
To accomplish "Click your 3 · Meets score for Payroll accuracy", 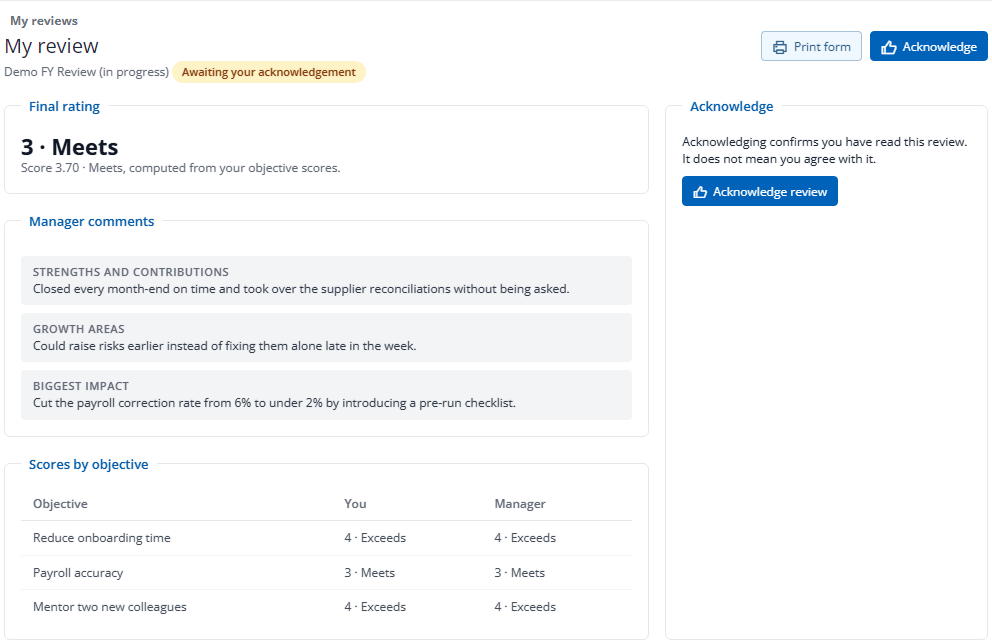I will 369,573.
